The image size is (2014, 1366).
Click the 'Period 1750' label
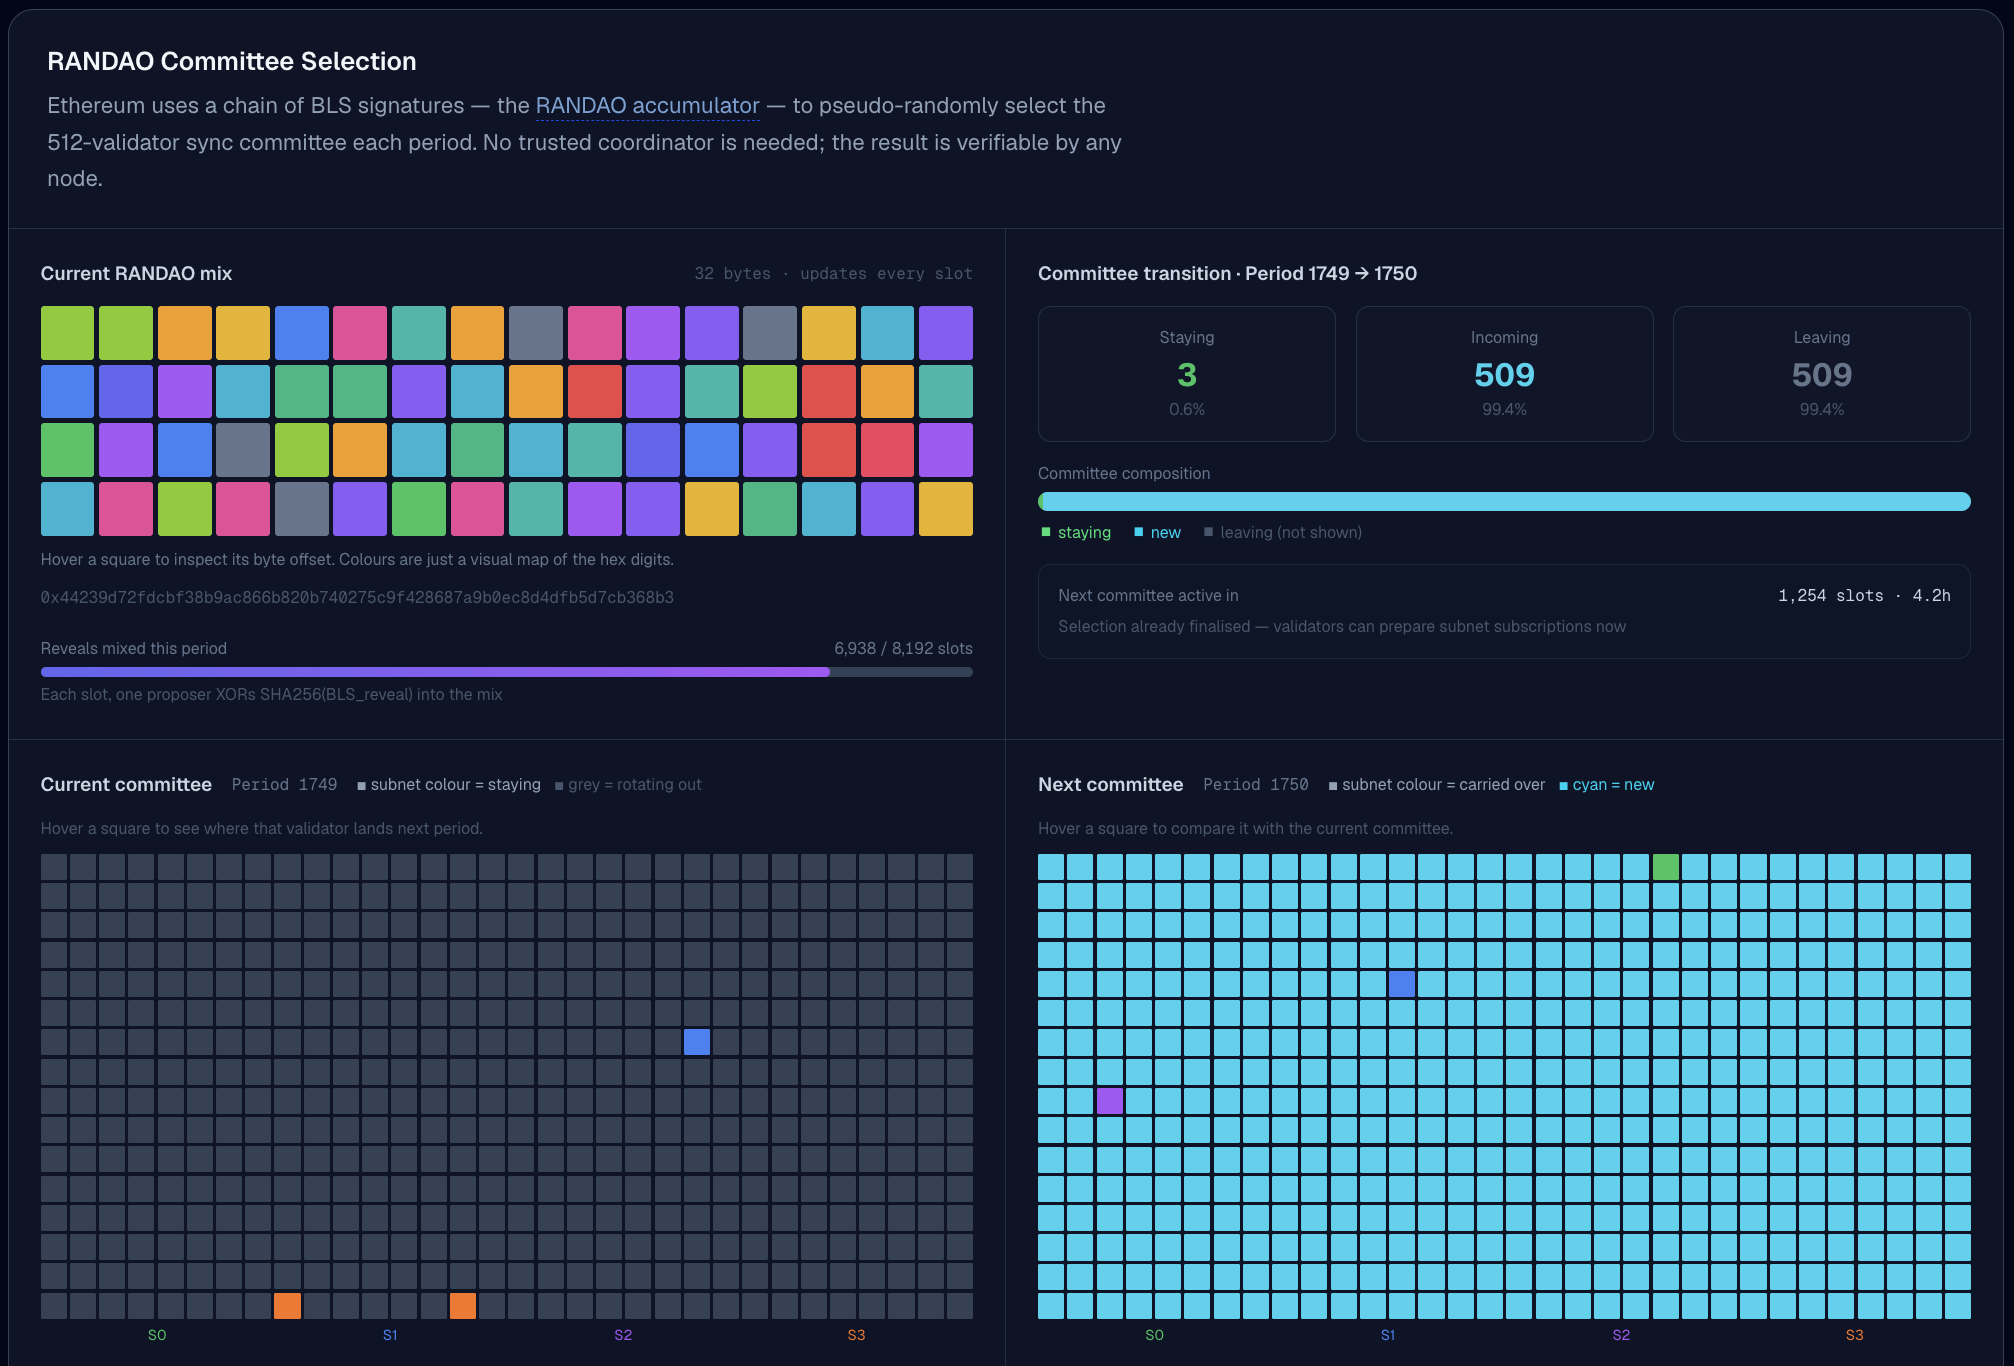click(1256, 785)
